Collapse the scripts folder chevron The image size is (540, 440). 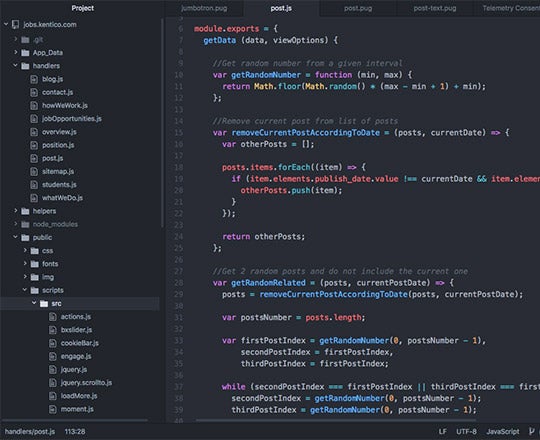(25, 290)
